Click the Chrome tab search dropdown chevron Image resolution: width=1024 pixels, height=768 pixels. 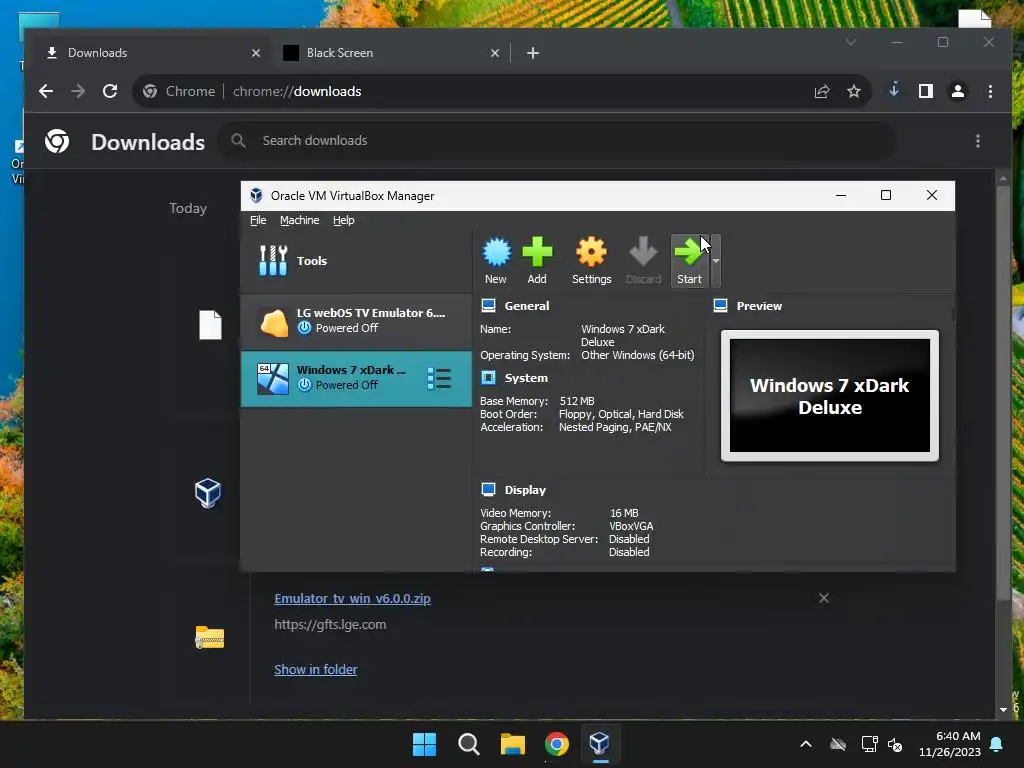click(x=850, y=42)
